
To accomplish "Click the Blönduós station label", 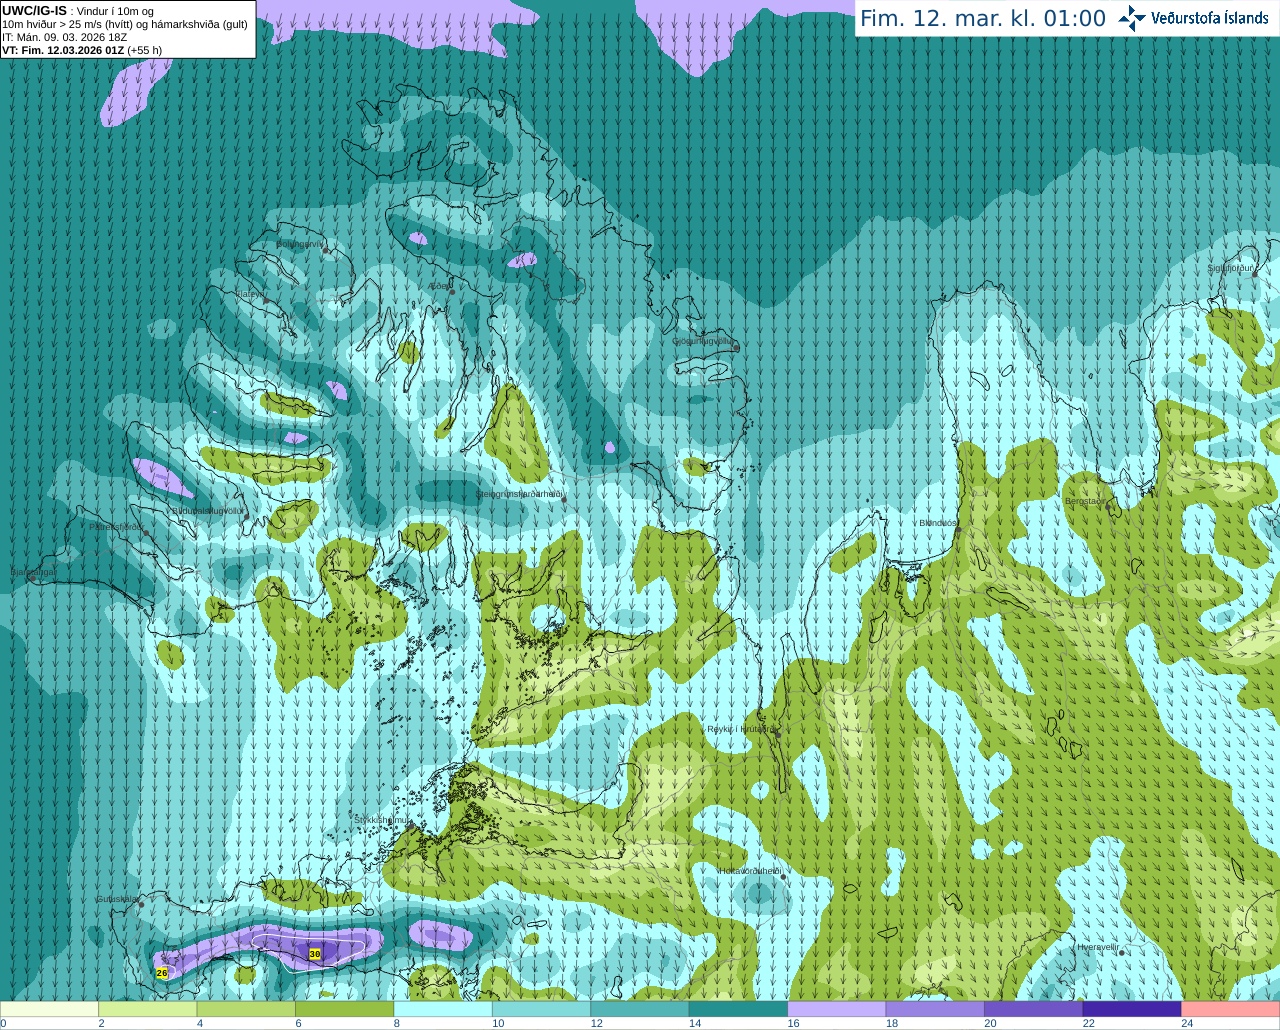I will 938,522.
